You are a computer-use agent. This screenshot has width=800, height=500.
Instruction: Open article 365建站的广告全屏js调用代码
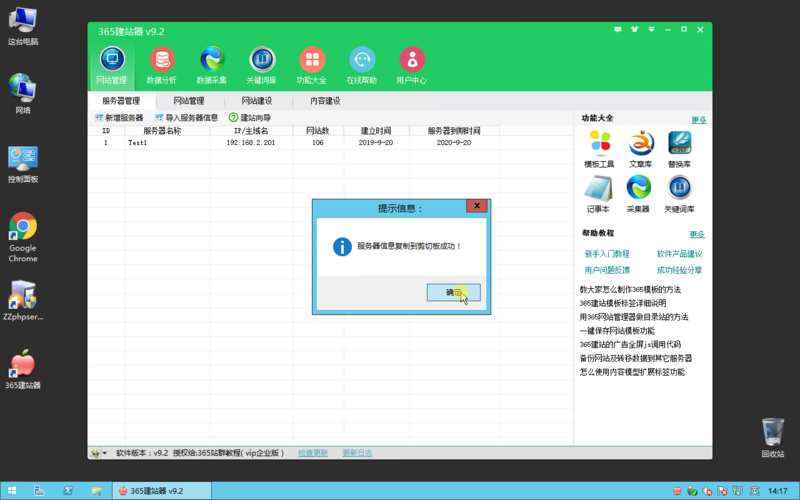(630, 344)
